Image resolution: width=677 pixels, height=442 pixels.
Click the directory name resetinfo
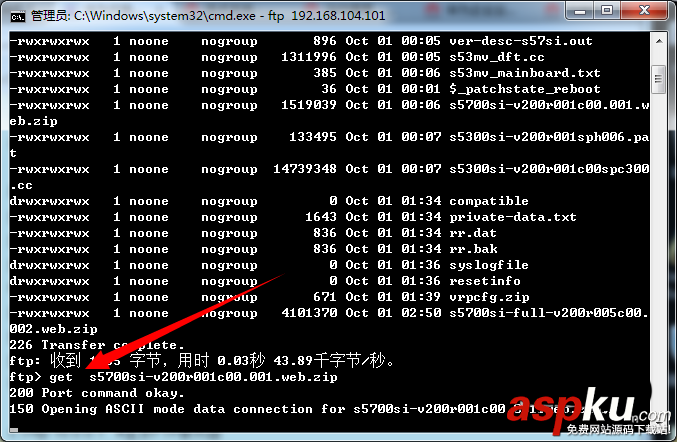485,281
